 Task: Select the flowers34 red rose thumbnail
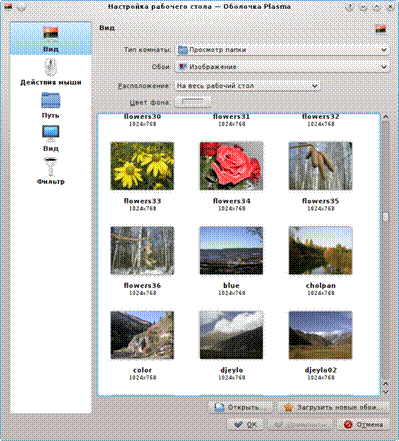pos(231,166)
